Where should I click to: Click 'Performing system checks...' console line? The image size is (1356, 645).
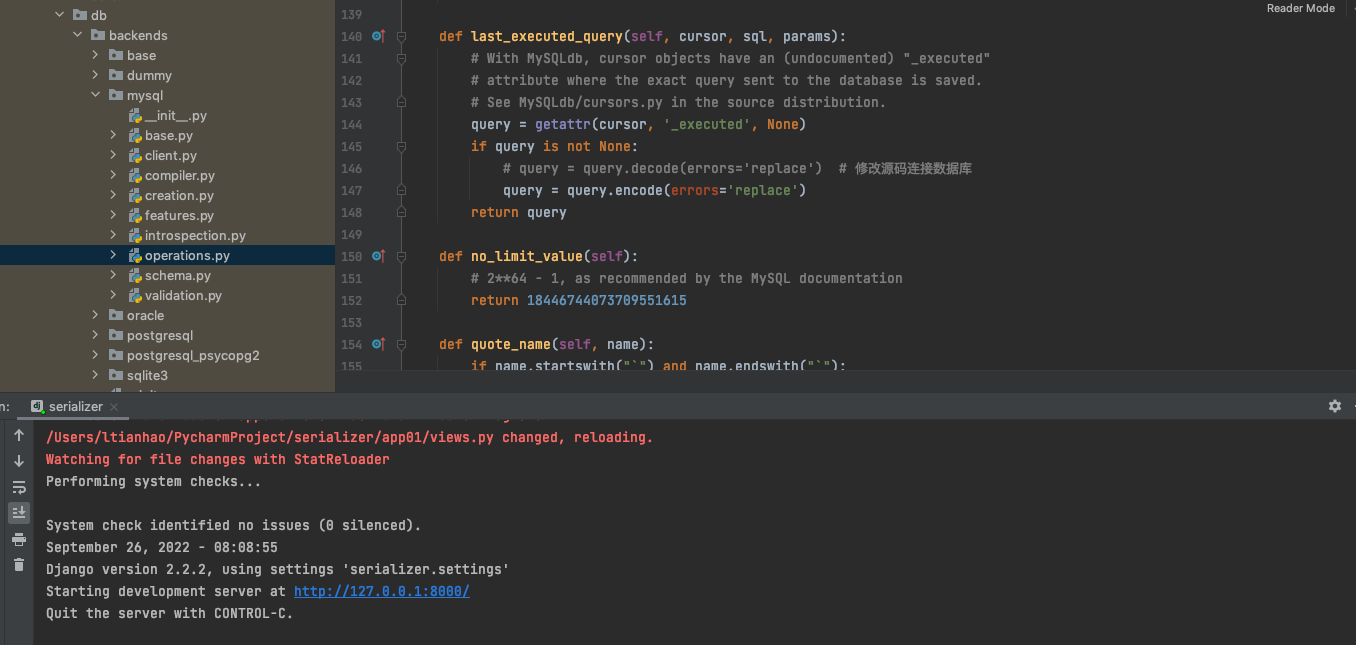point(154,481)
